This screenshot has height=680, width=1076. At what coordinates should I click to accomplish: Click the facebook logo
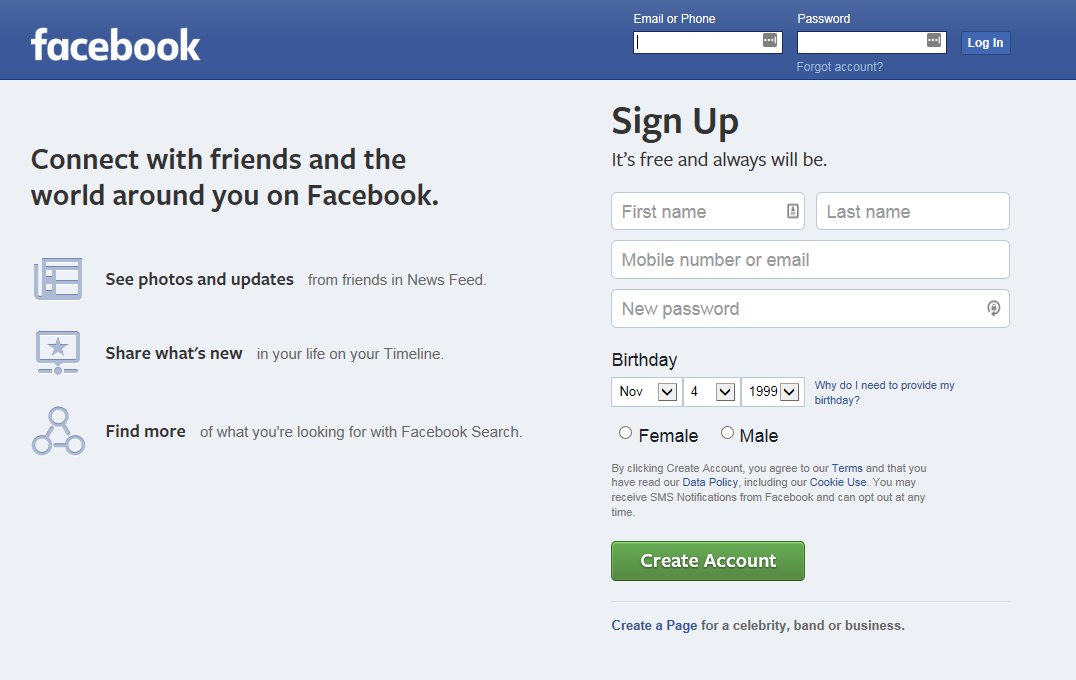tap(115, 45)
